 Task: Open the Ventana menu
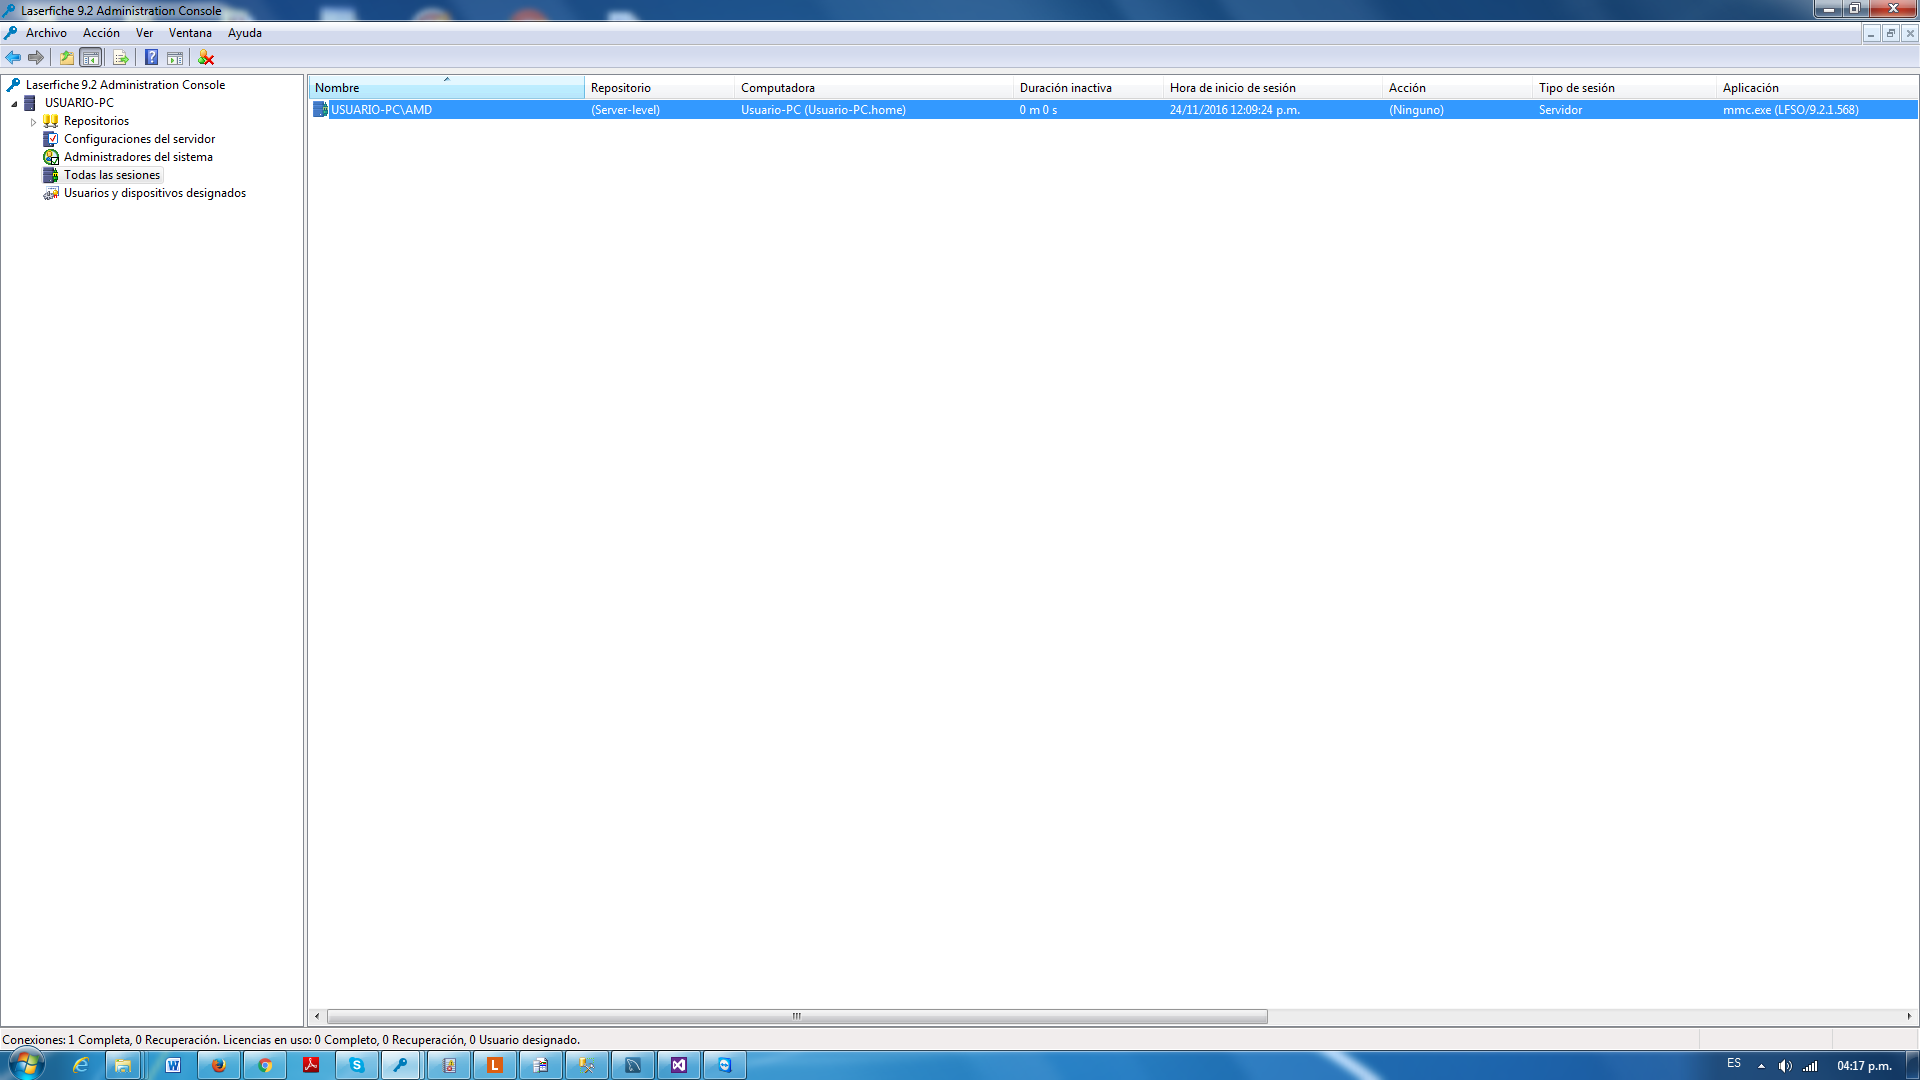click(190, 33)
